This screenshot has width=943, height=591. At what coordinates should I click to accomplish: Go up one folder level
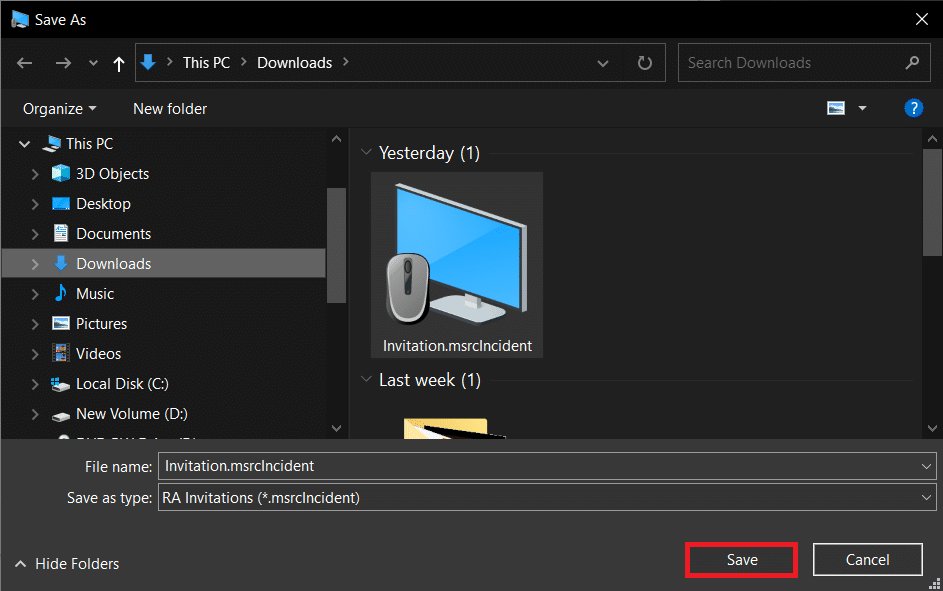click(x=117, y=62)
